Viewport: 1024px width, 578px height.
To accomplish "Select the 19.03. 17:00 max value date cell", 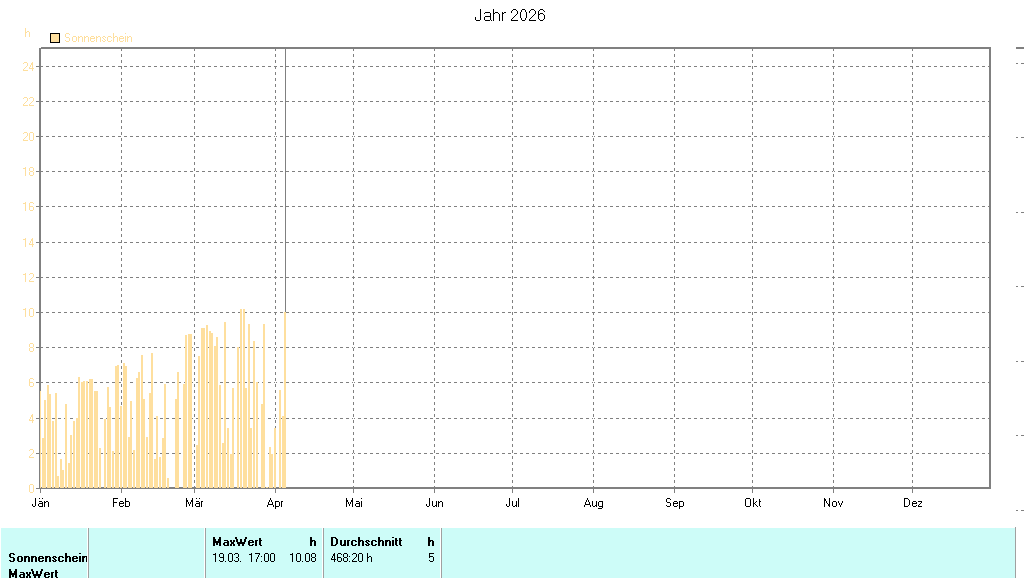I will (244, 558).
